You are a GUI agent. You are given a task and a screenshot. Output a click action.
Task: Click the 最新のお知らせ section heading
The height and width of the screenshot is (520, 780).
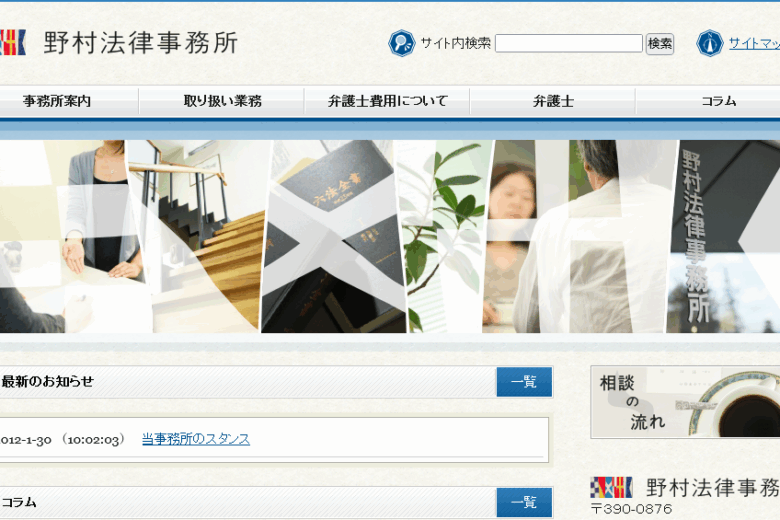click(48, 381)
